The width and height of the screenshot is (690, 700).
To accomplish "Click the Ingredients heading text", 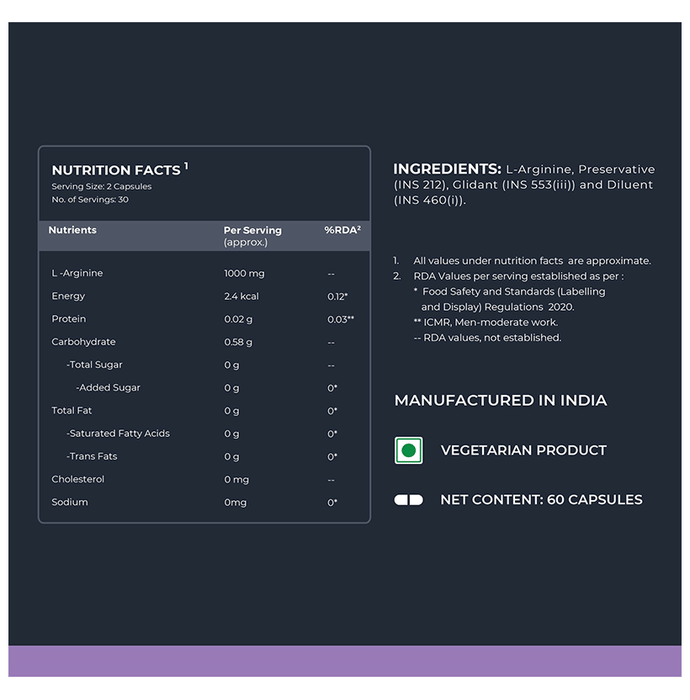I will tap(447, 169).
